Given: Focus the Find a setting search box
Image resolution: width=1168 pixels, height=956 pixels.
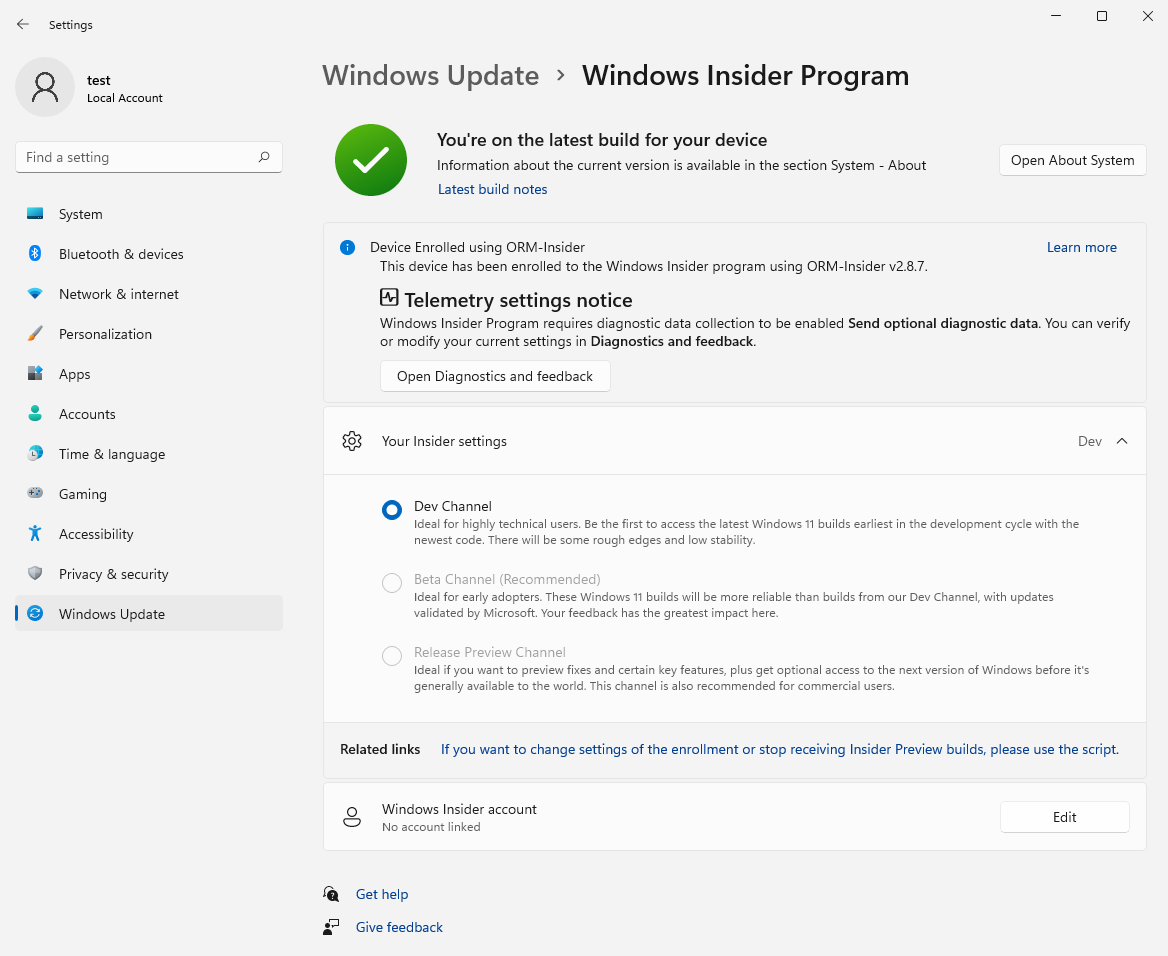Looking at the screenshot, I should tap(149, 157).
